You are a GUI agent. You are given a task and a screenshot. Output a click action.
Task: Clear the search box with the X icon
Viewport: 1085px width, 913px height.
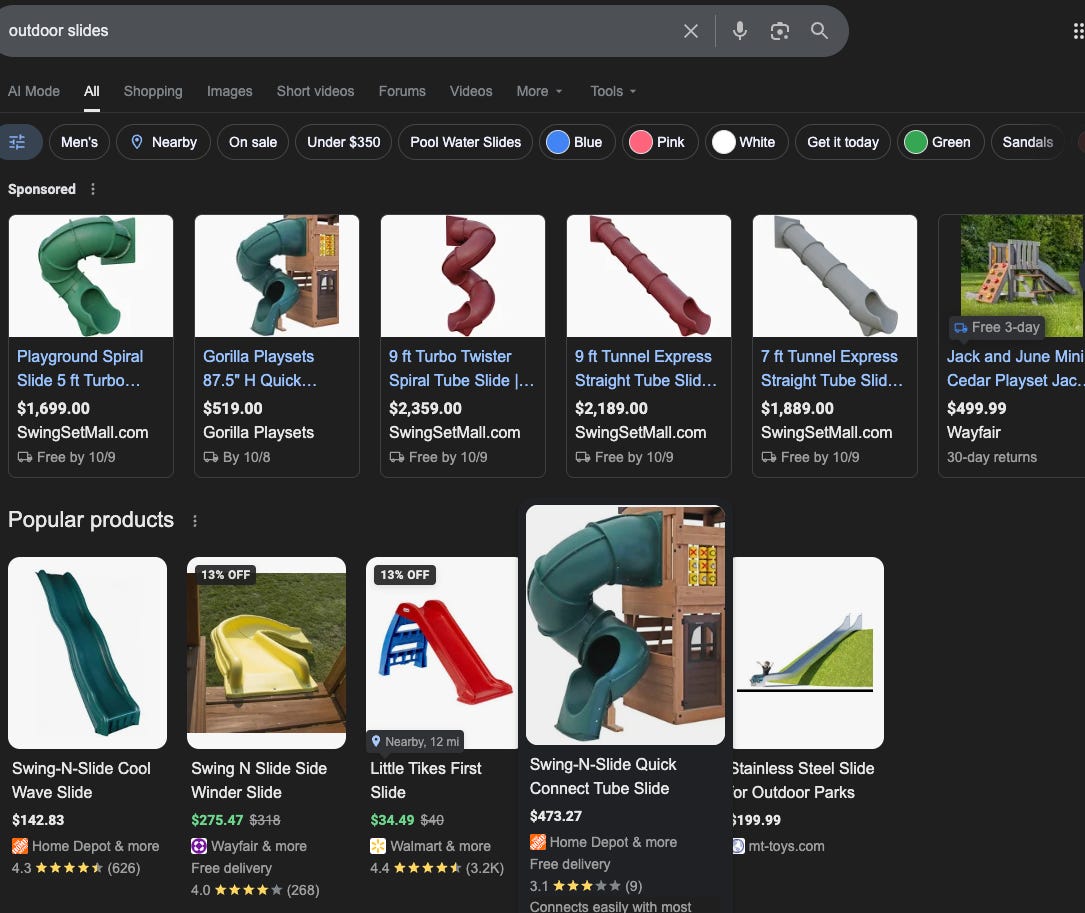pos(690,31)
